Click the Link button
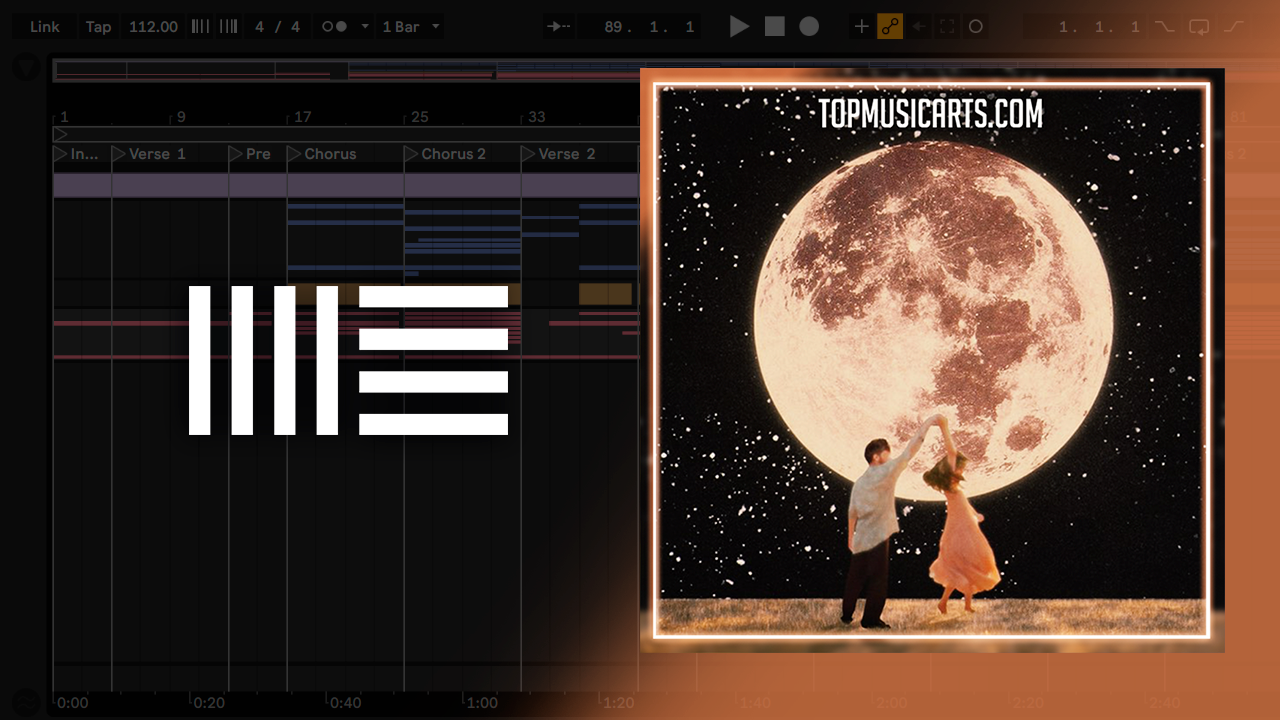The image size is (1280, 720). [45, 27]
